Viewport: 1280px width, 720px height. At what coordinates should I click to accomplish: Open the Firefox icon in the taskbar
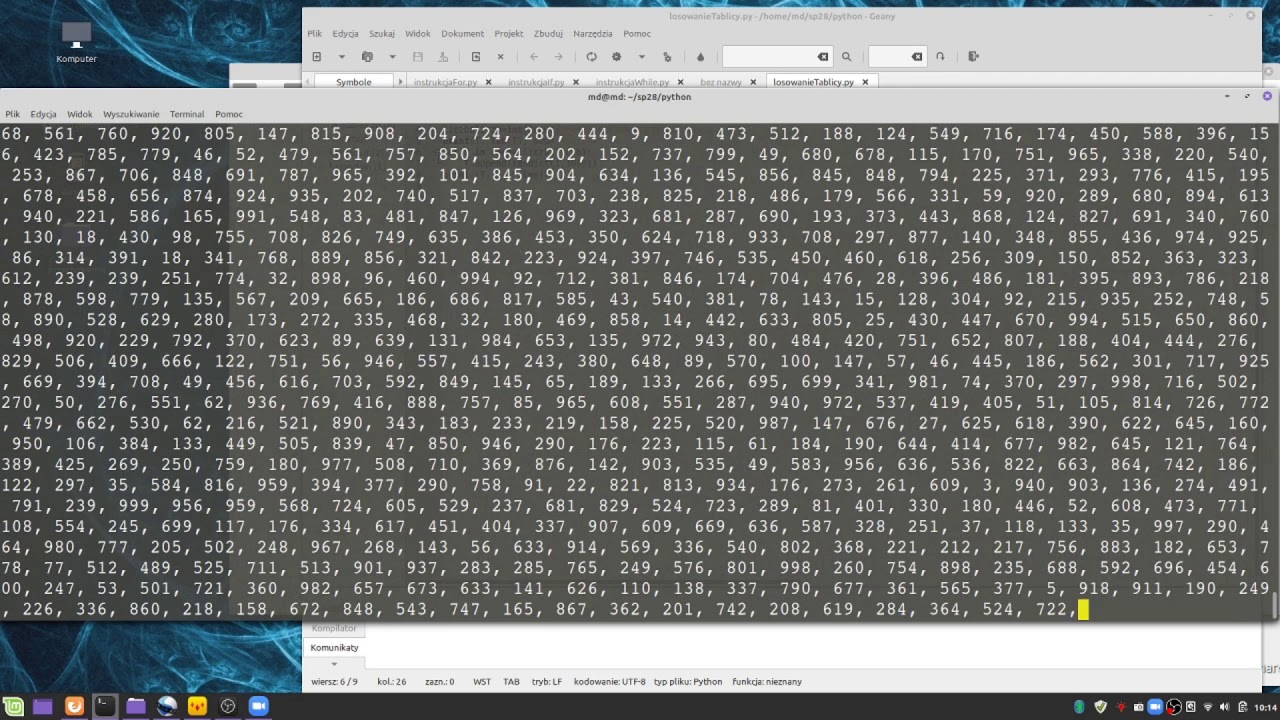74,706
